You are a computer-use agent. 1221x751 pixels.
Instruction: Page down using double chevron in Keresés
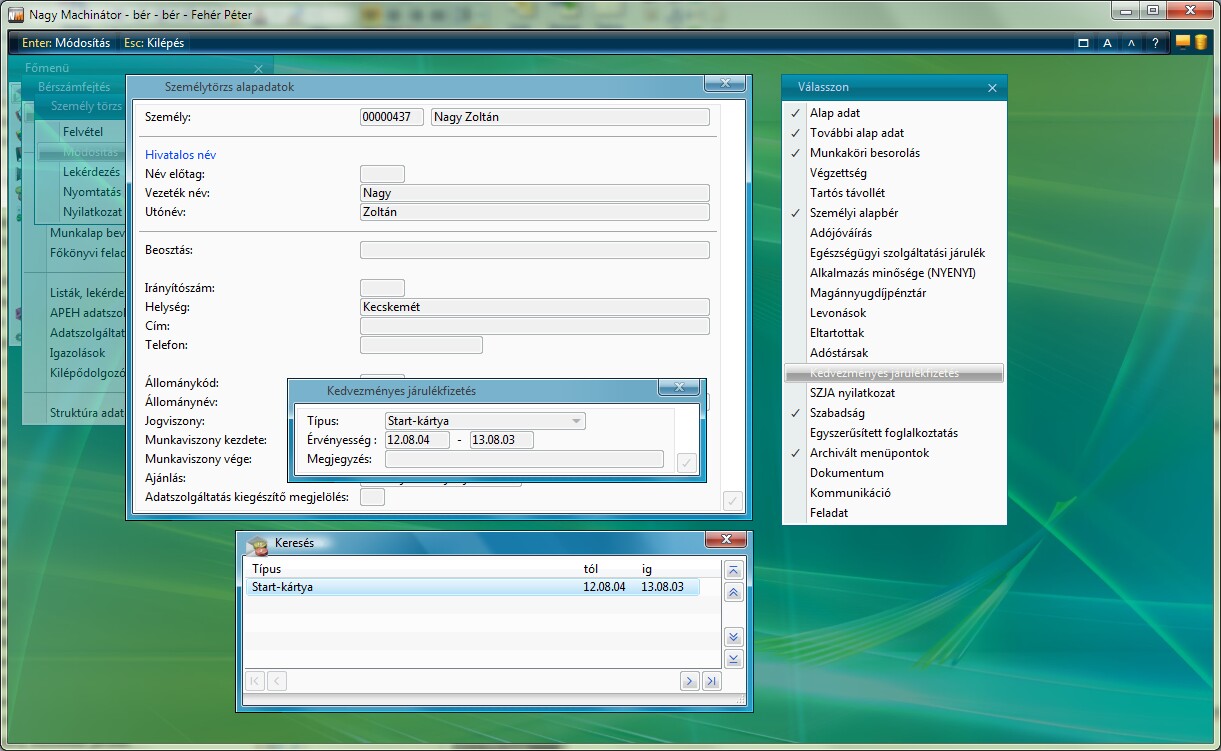pyautogui.click(x=733, y=637)
